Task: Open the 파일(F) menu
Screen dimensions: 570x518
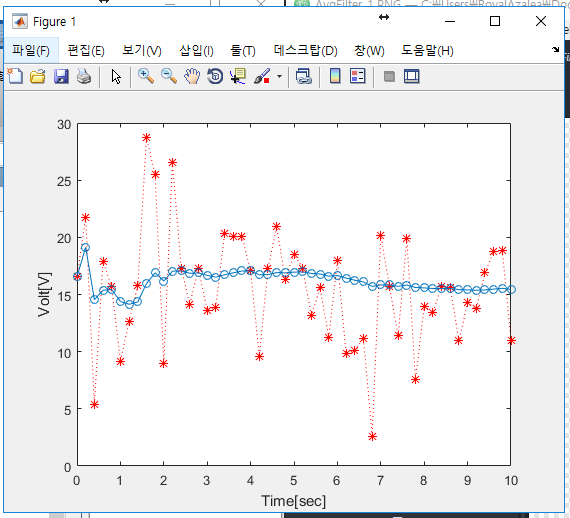Action: [x=31, y=51]
